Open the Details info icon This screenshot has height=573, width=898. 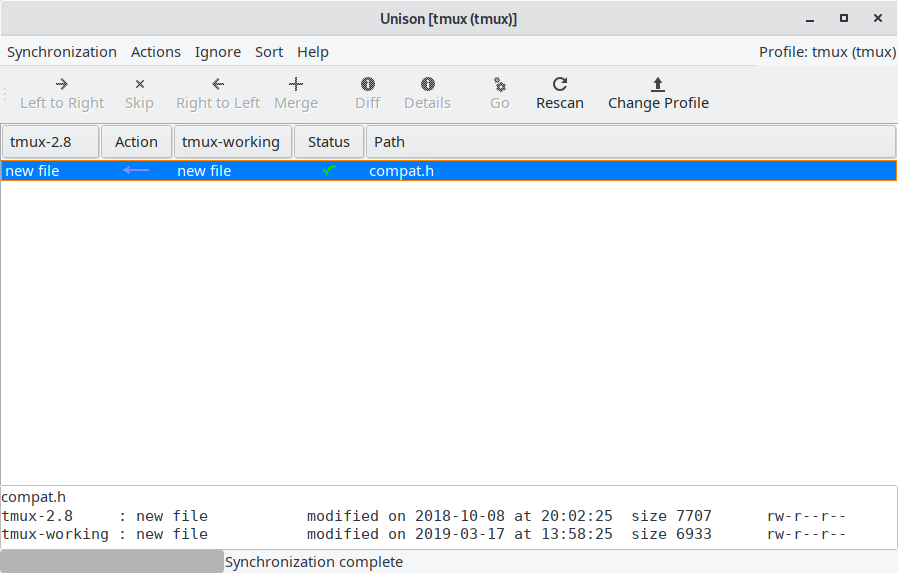[x=427, y=84]
